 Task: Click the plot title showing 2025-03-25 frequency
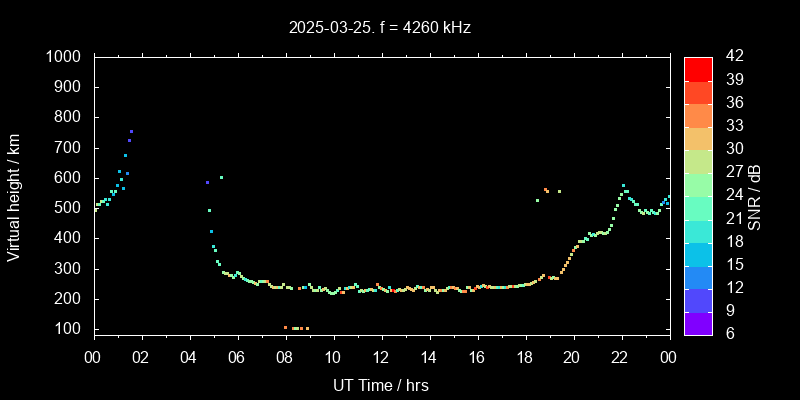point(379,28)
